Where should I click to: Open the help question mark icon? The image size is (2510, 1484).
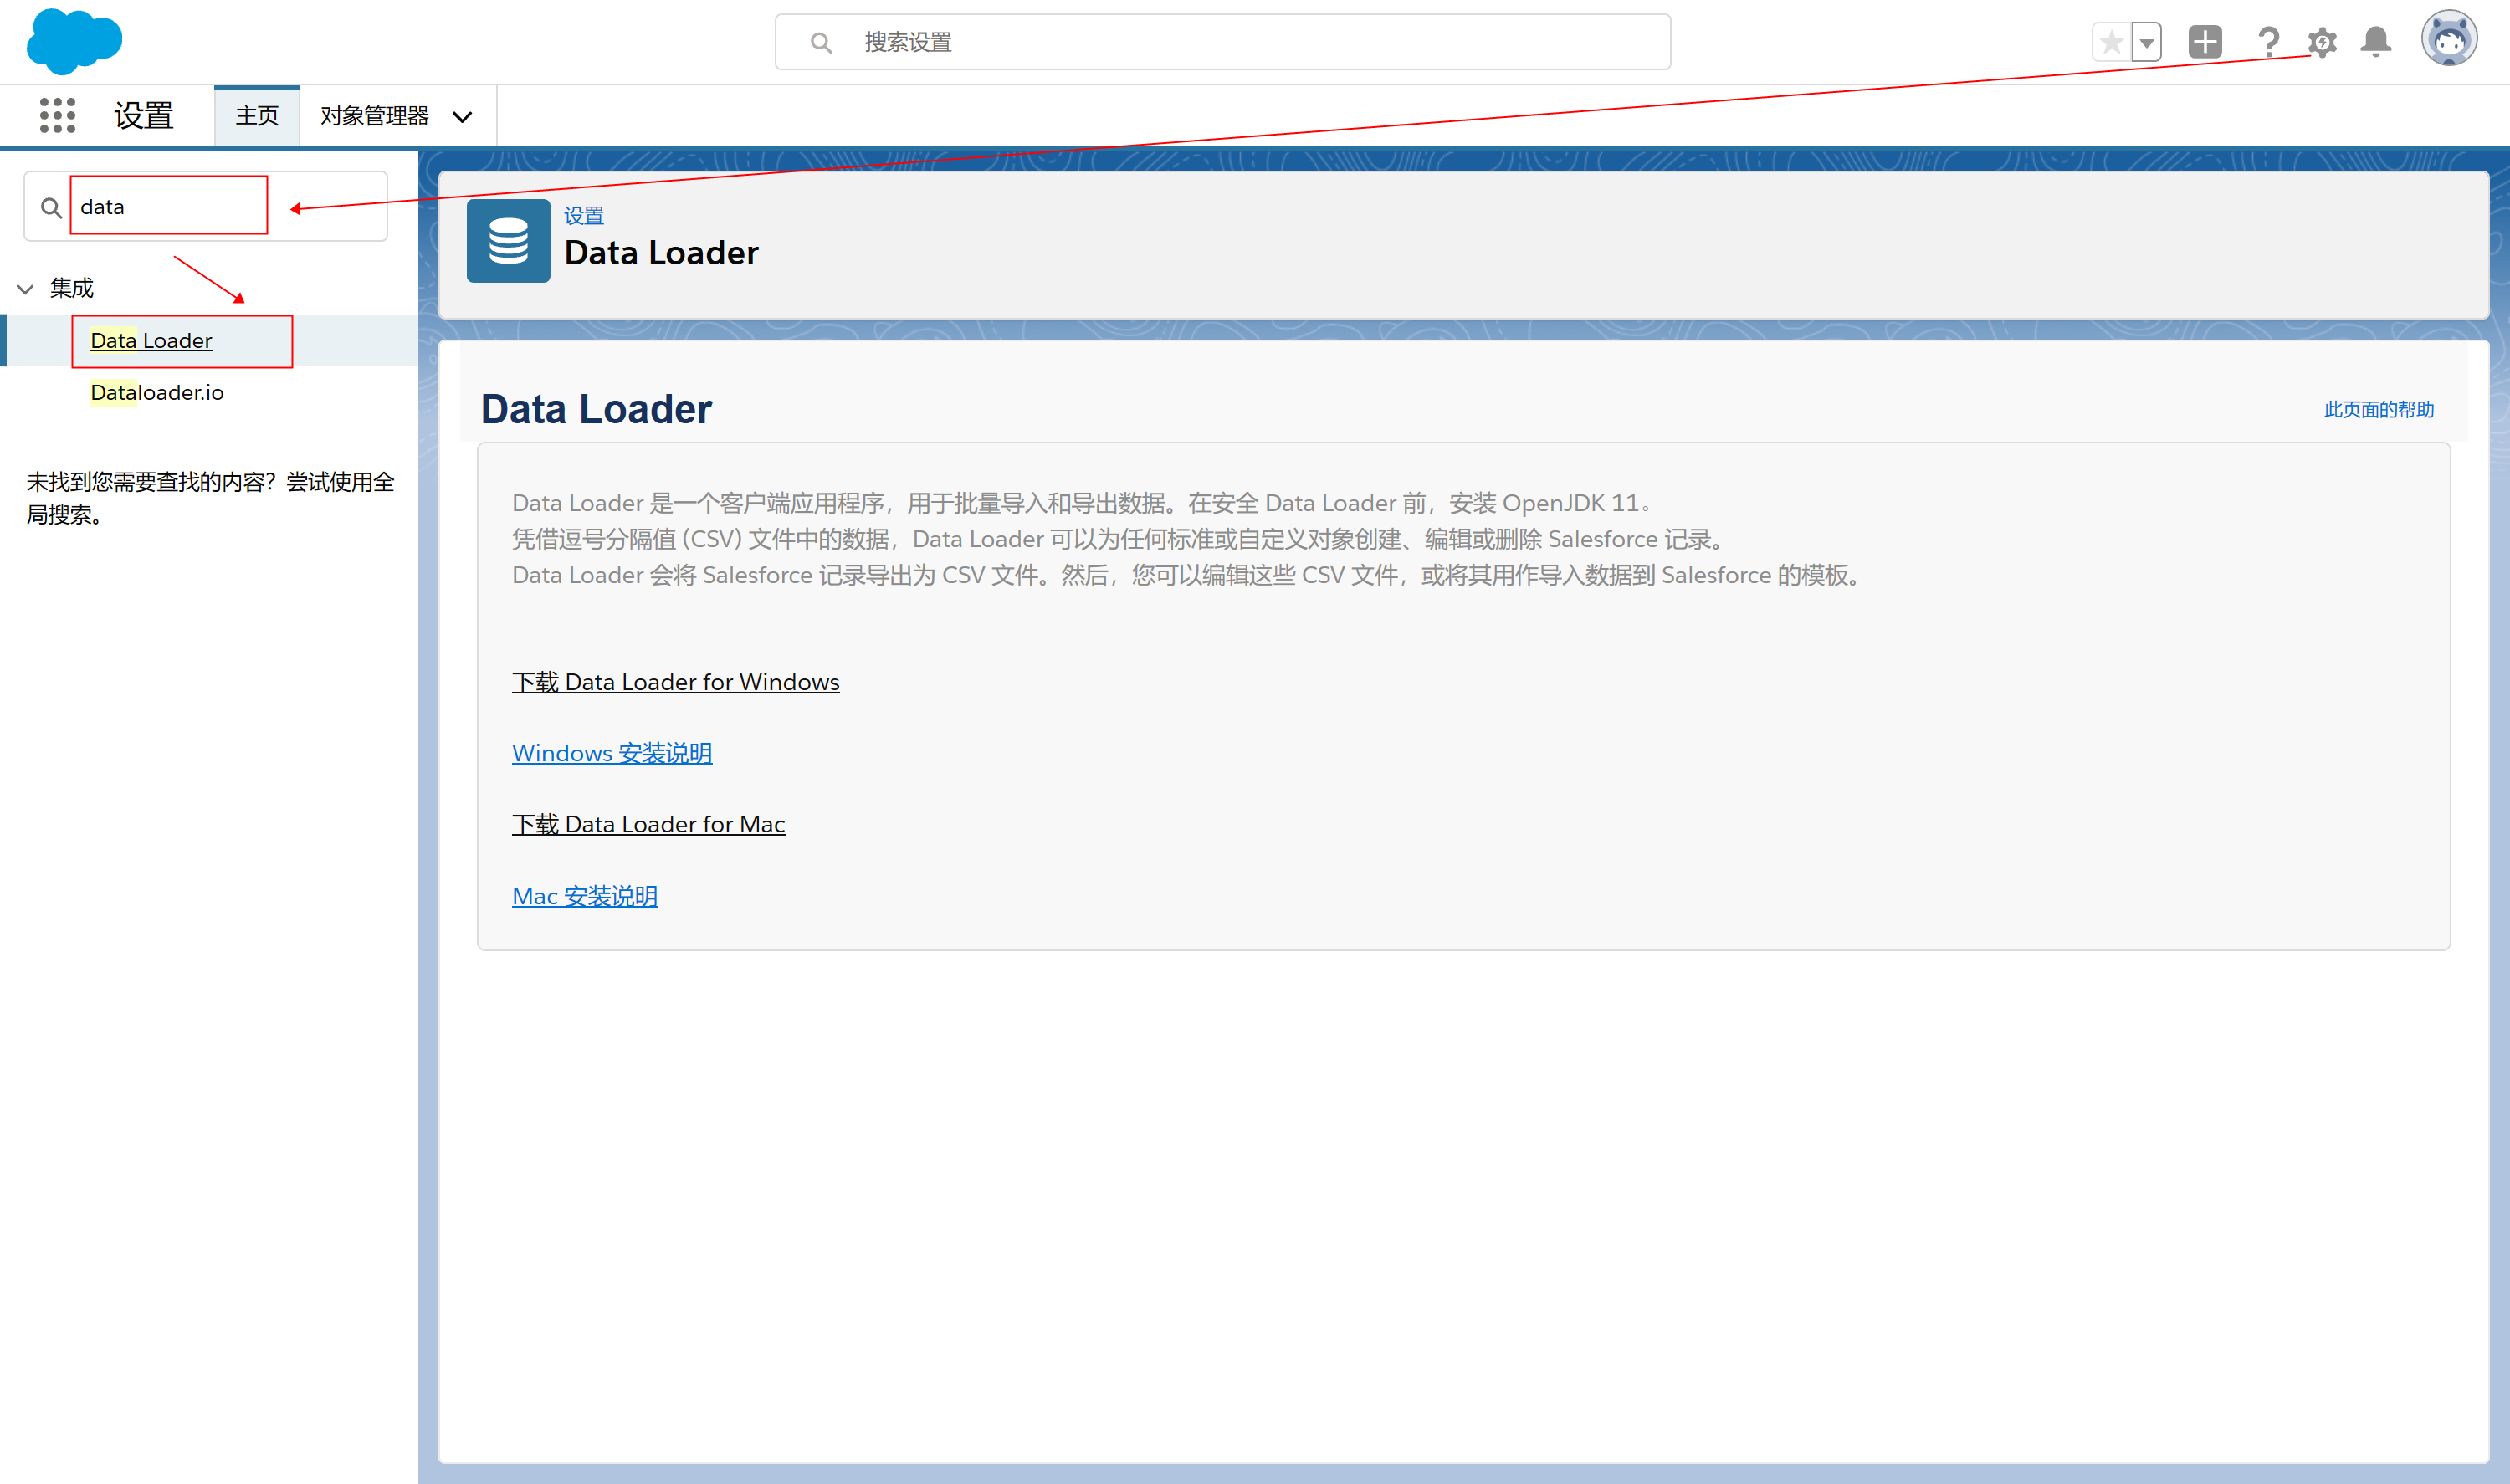click(2268, 41)
